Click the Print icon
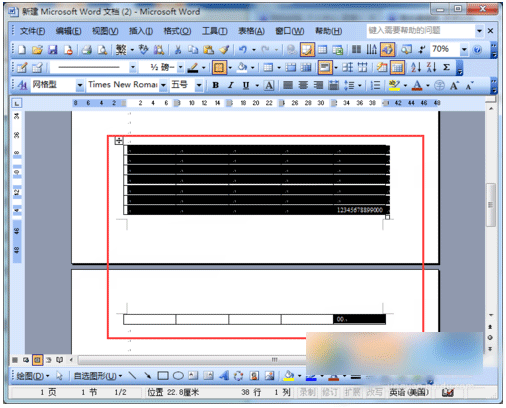506x408 pixels. (x=87, y=50)
